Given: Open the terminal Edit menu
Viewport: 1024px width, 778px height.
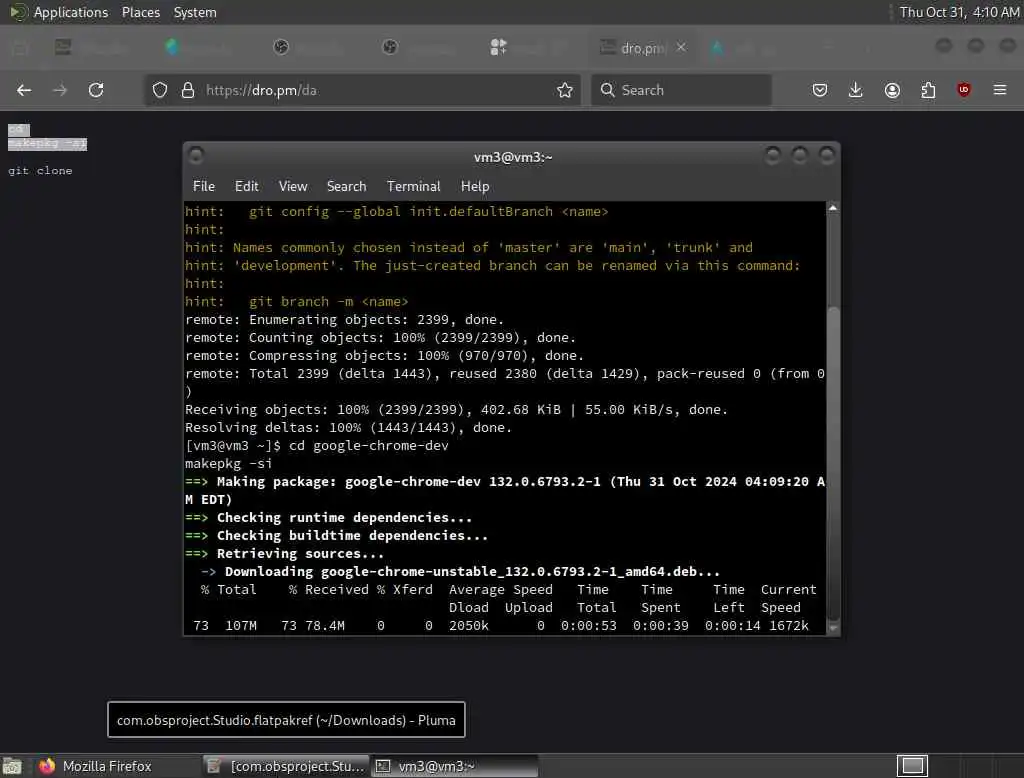Looking at the screenshot, I should pyautogui.click(x=246, y=186).
